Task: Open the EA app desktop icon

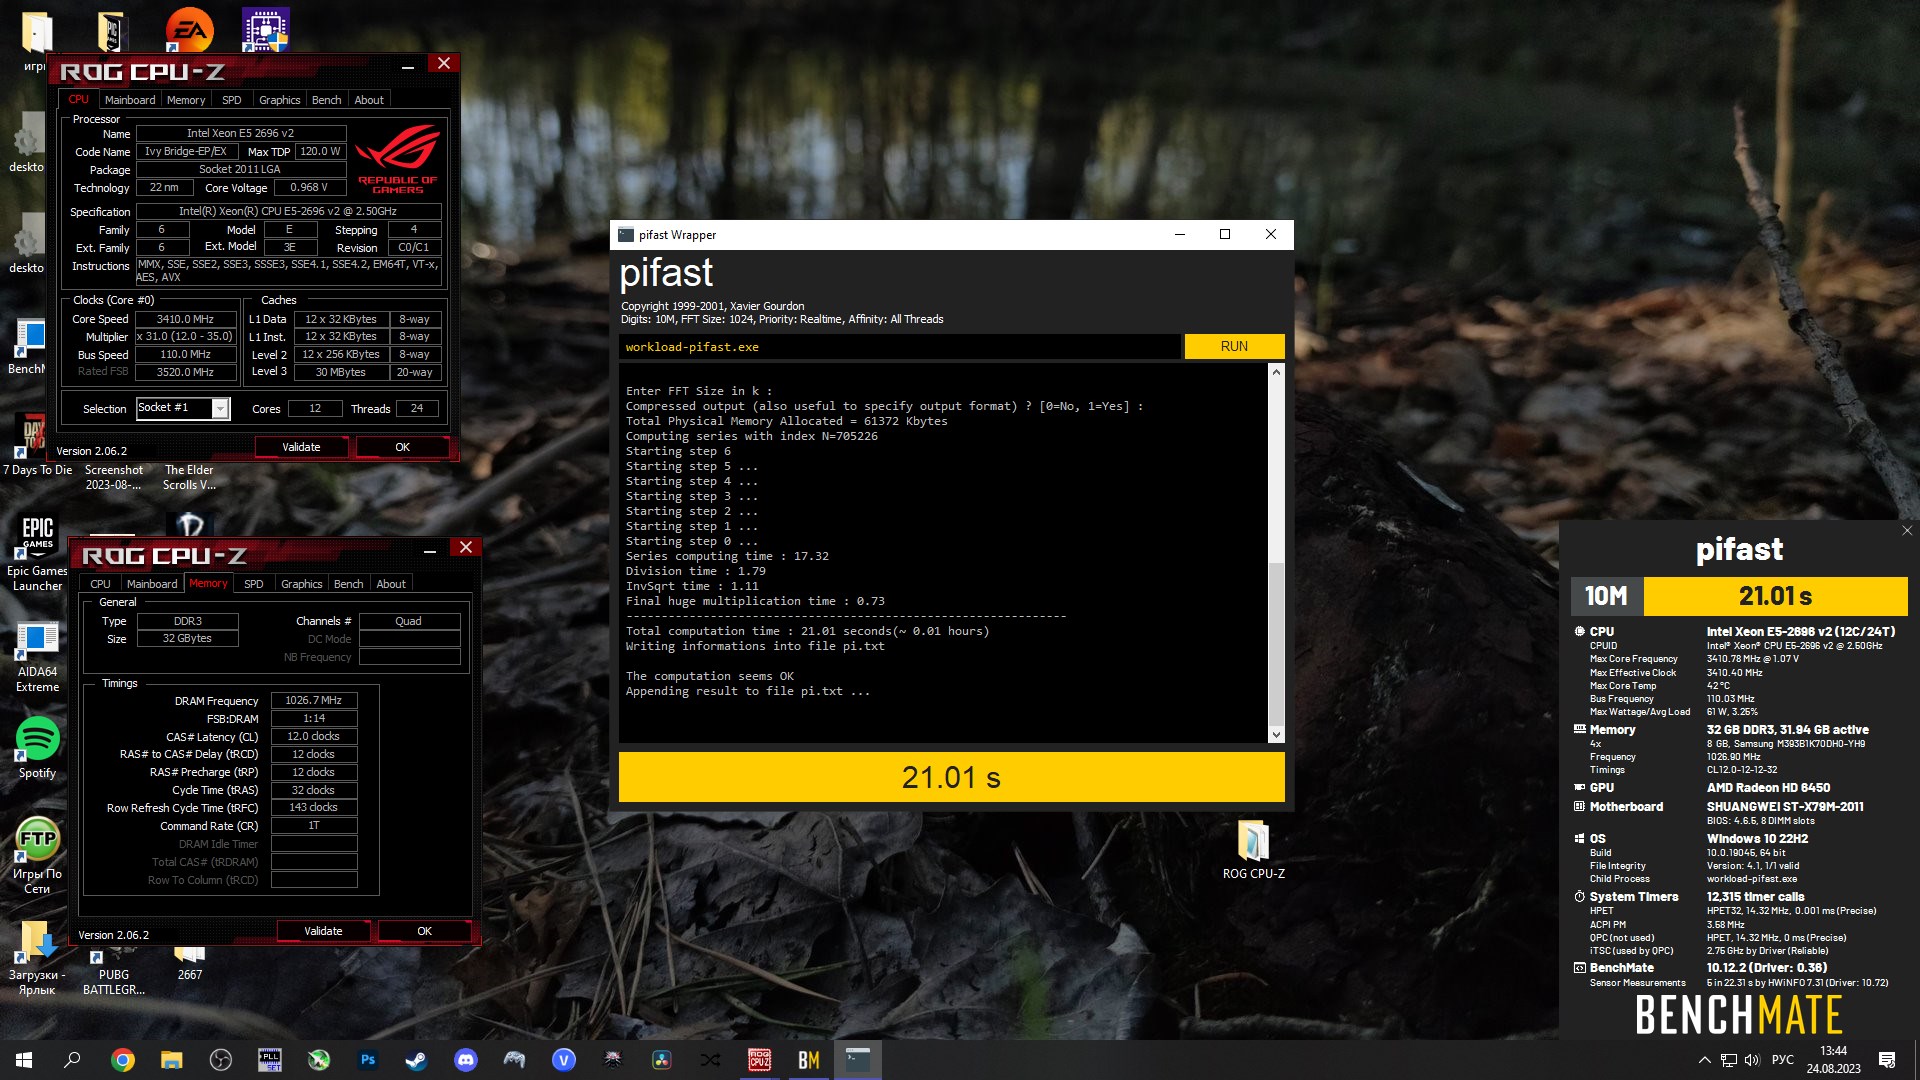Action: [189, 30]
